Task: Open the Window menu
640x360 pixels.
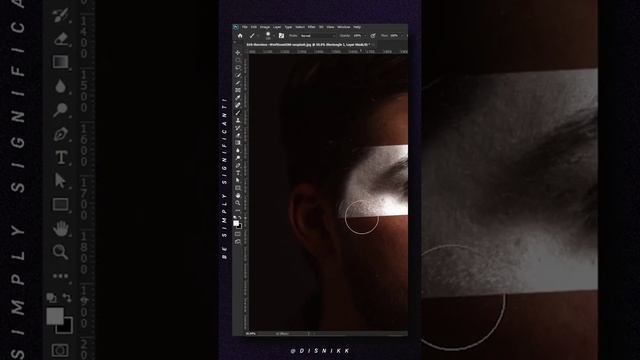Action: (x=344, y=27)
